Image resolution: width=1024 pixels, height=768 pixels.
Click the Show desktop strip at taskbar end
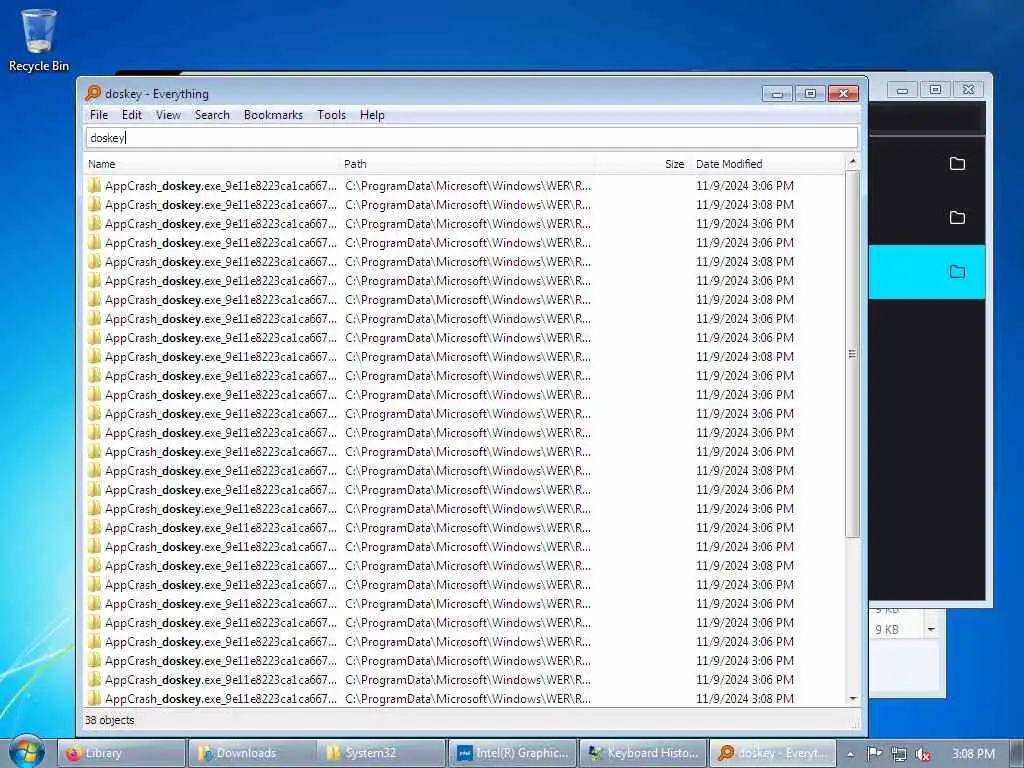(1016, 753)
